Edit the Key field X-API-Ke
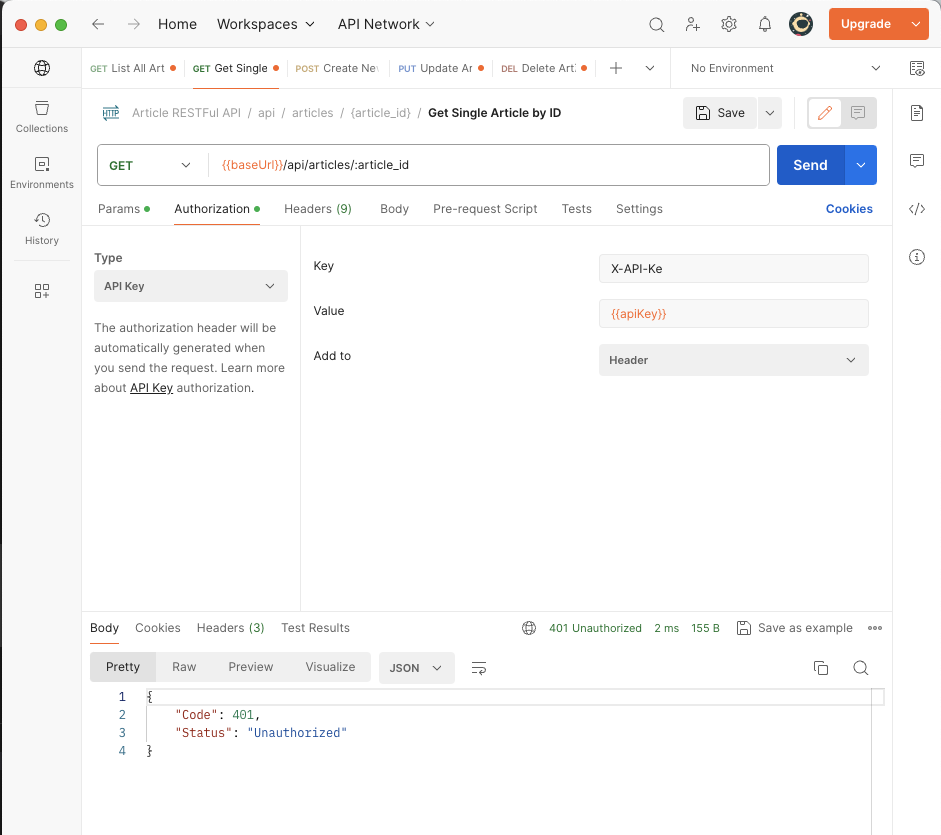 tap(733, 268)
